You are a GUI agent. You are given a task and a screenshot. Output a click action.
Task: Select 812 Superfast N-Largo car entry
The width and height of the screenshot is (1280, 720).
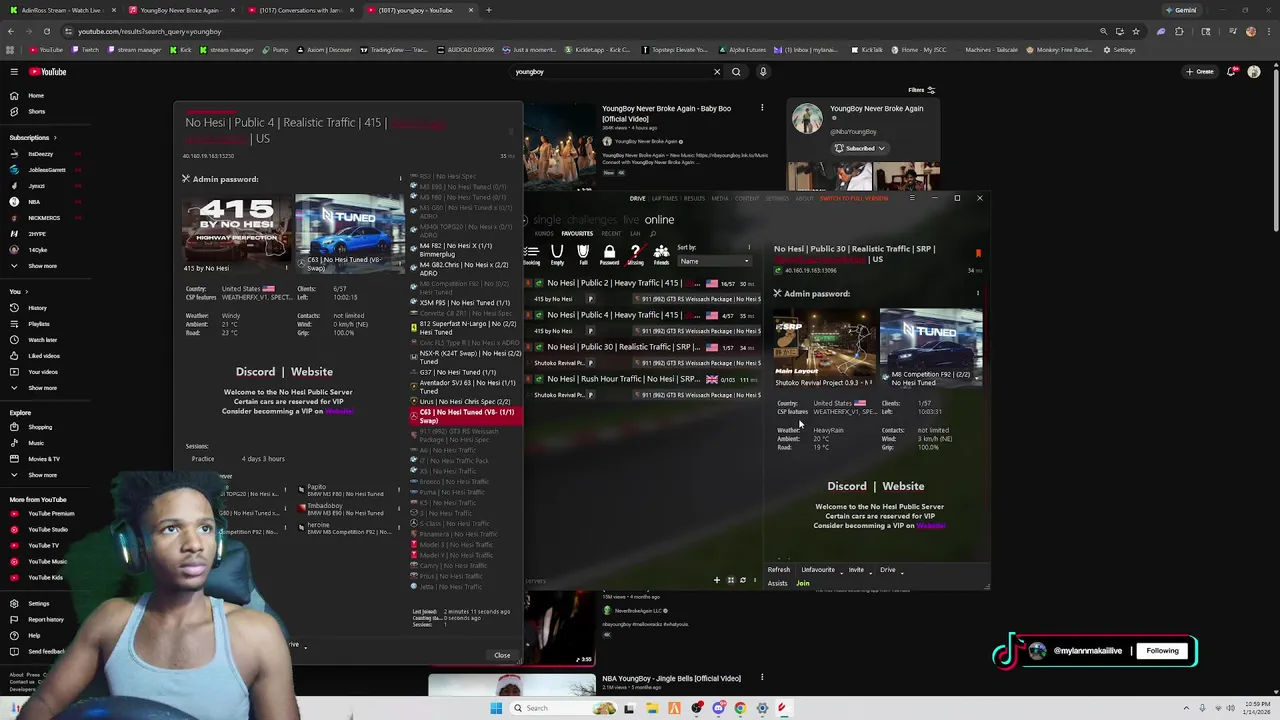[x=467, y=328]
